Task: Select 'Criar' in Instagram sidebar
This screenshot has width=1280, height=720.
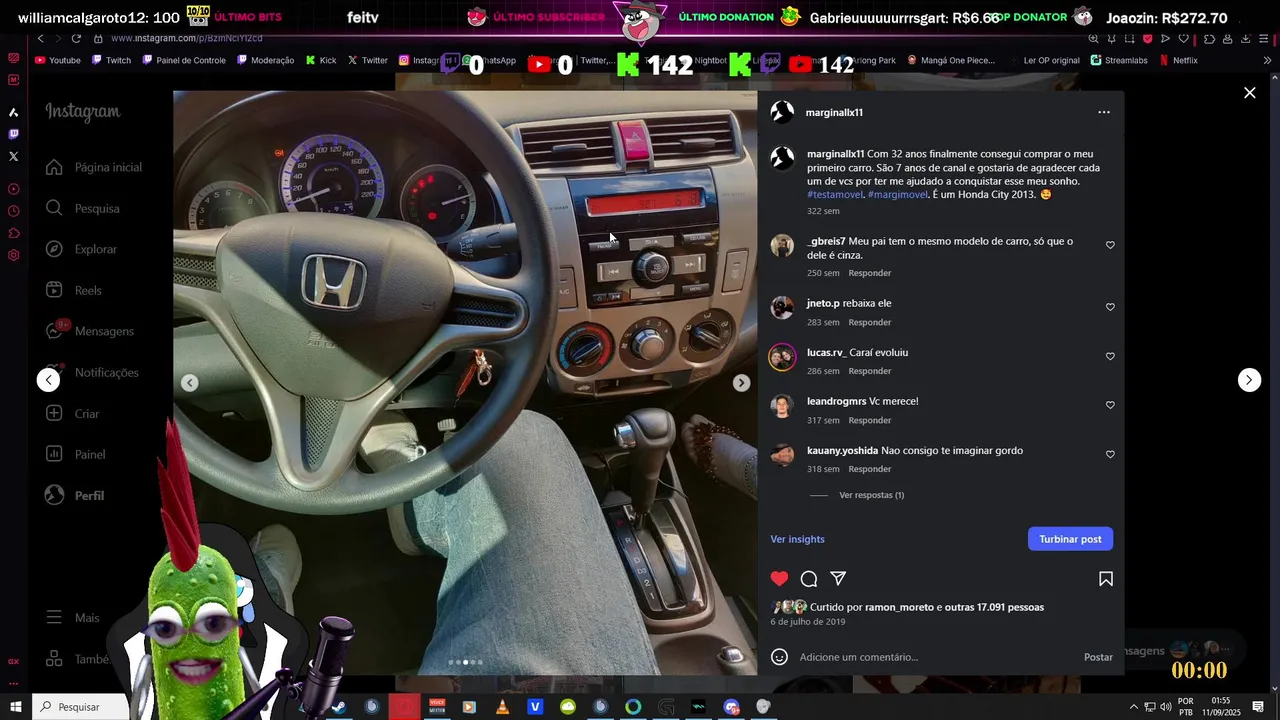Action: (73, 413)
